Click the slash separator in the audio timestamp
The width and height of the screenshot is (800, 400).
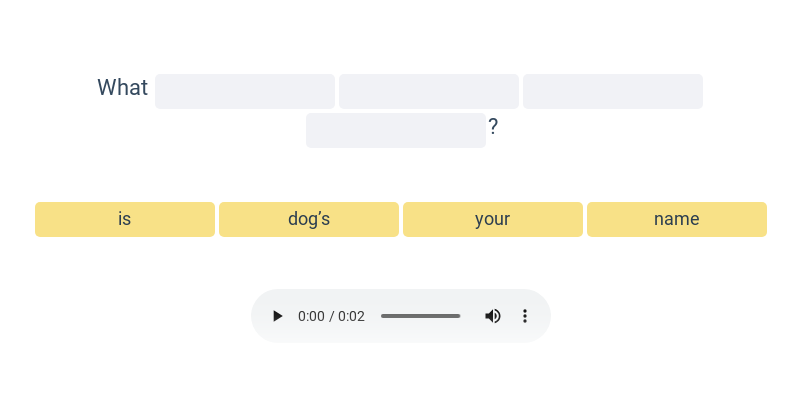pos(331,316)
